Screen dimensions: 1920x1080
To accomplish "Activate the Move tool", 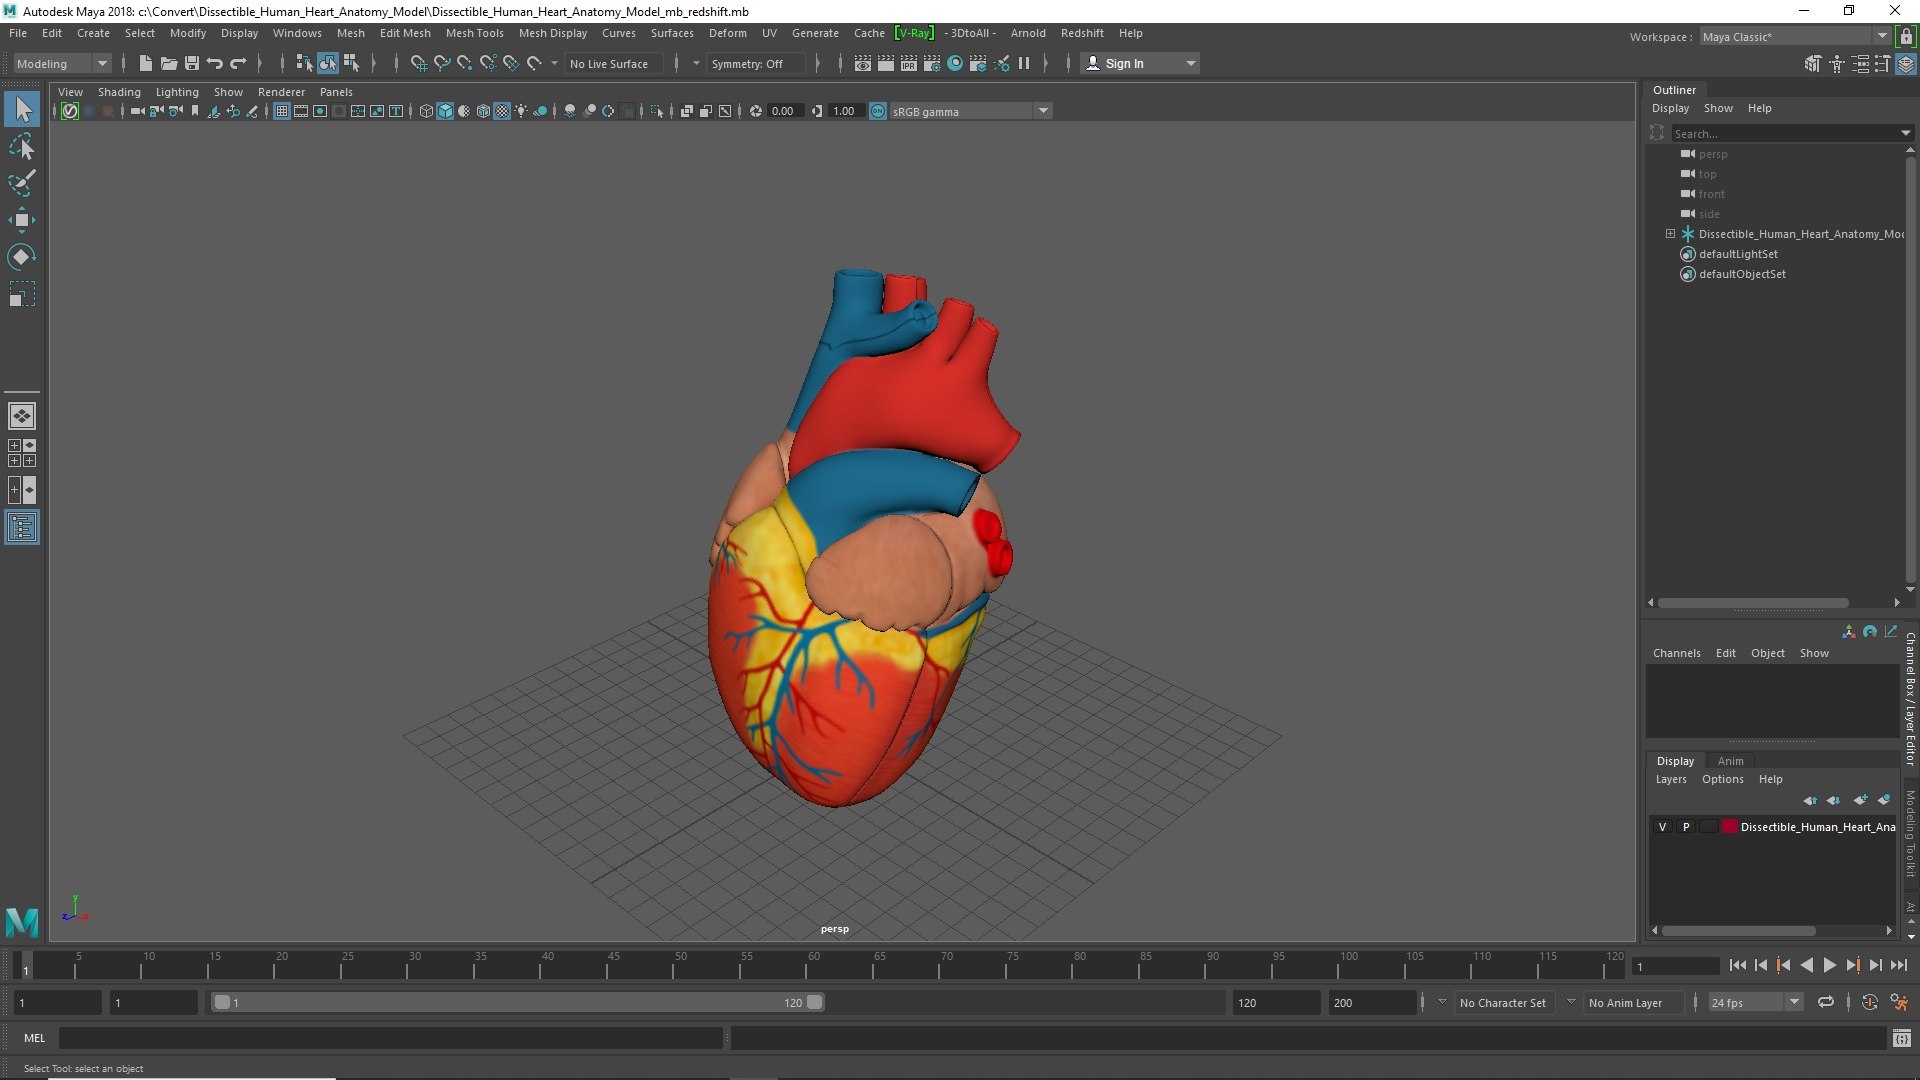I will [x=22, y=220].
